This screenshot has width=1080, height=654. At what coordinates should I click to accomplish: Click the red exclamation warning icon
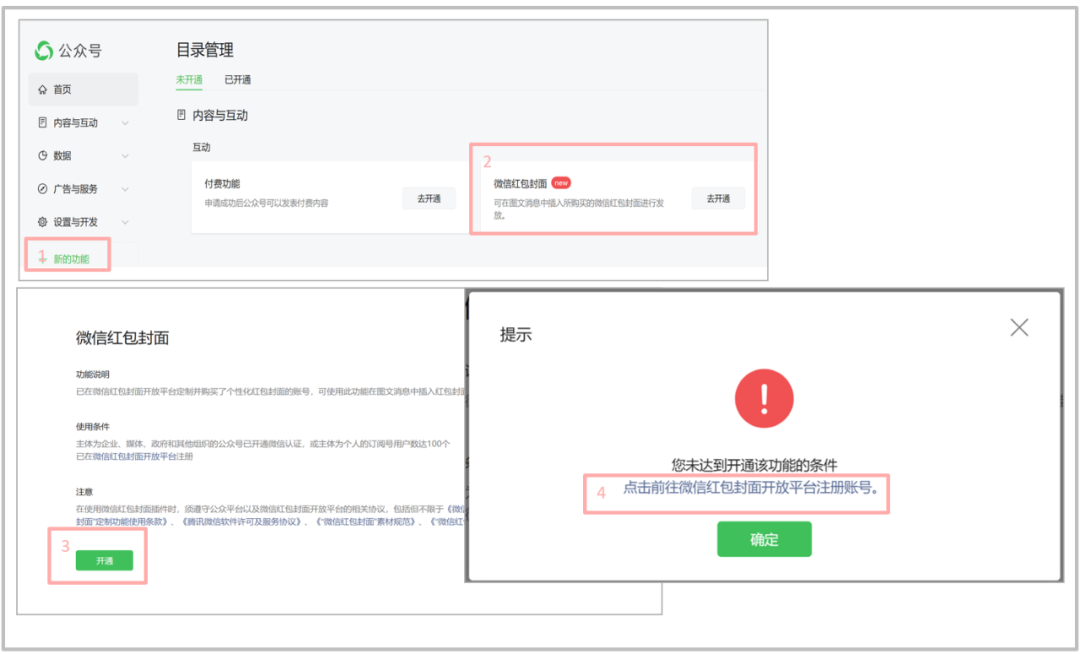764,399
